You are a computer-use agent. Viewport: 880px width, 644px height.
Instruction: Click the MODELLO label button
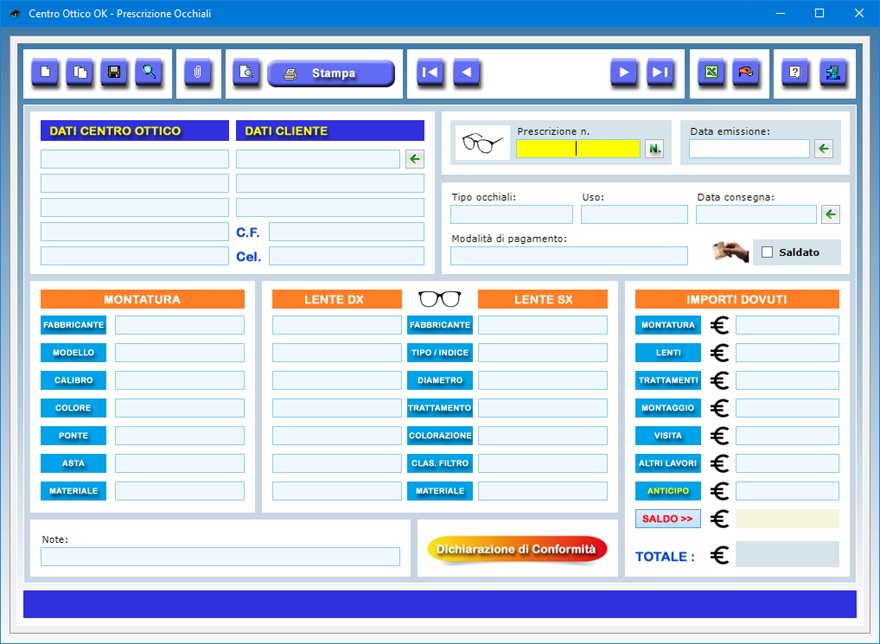tap(74, 353)
